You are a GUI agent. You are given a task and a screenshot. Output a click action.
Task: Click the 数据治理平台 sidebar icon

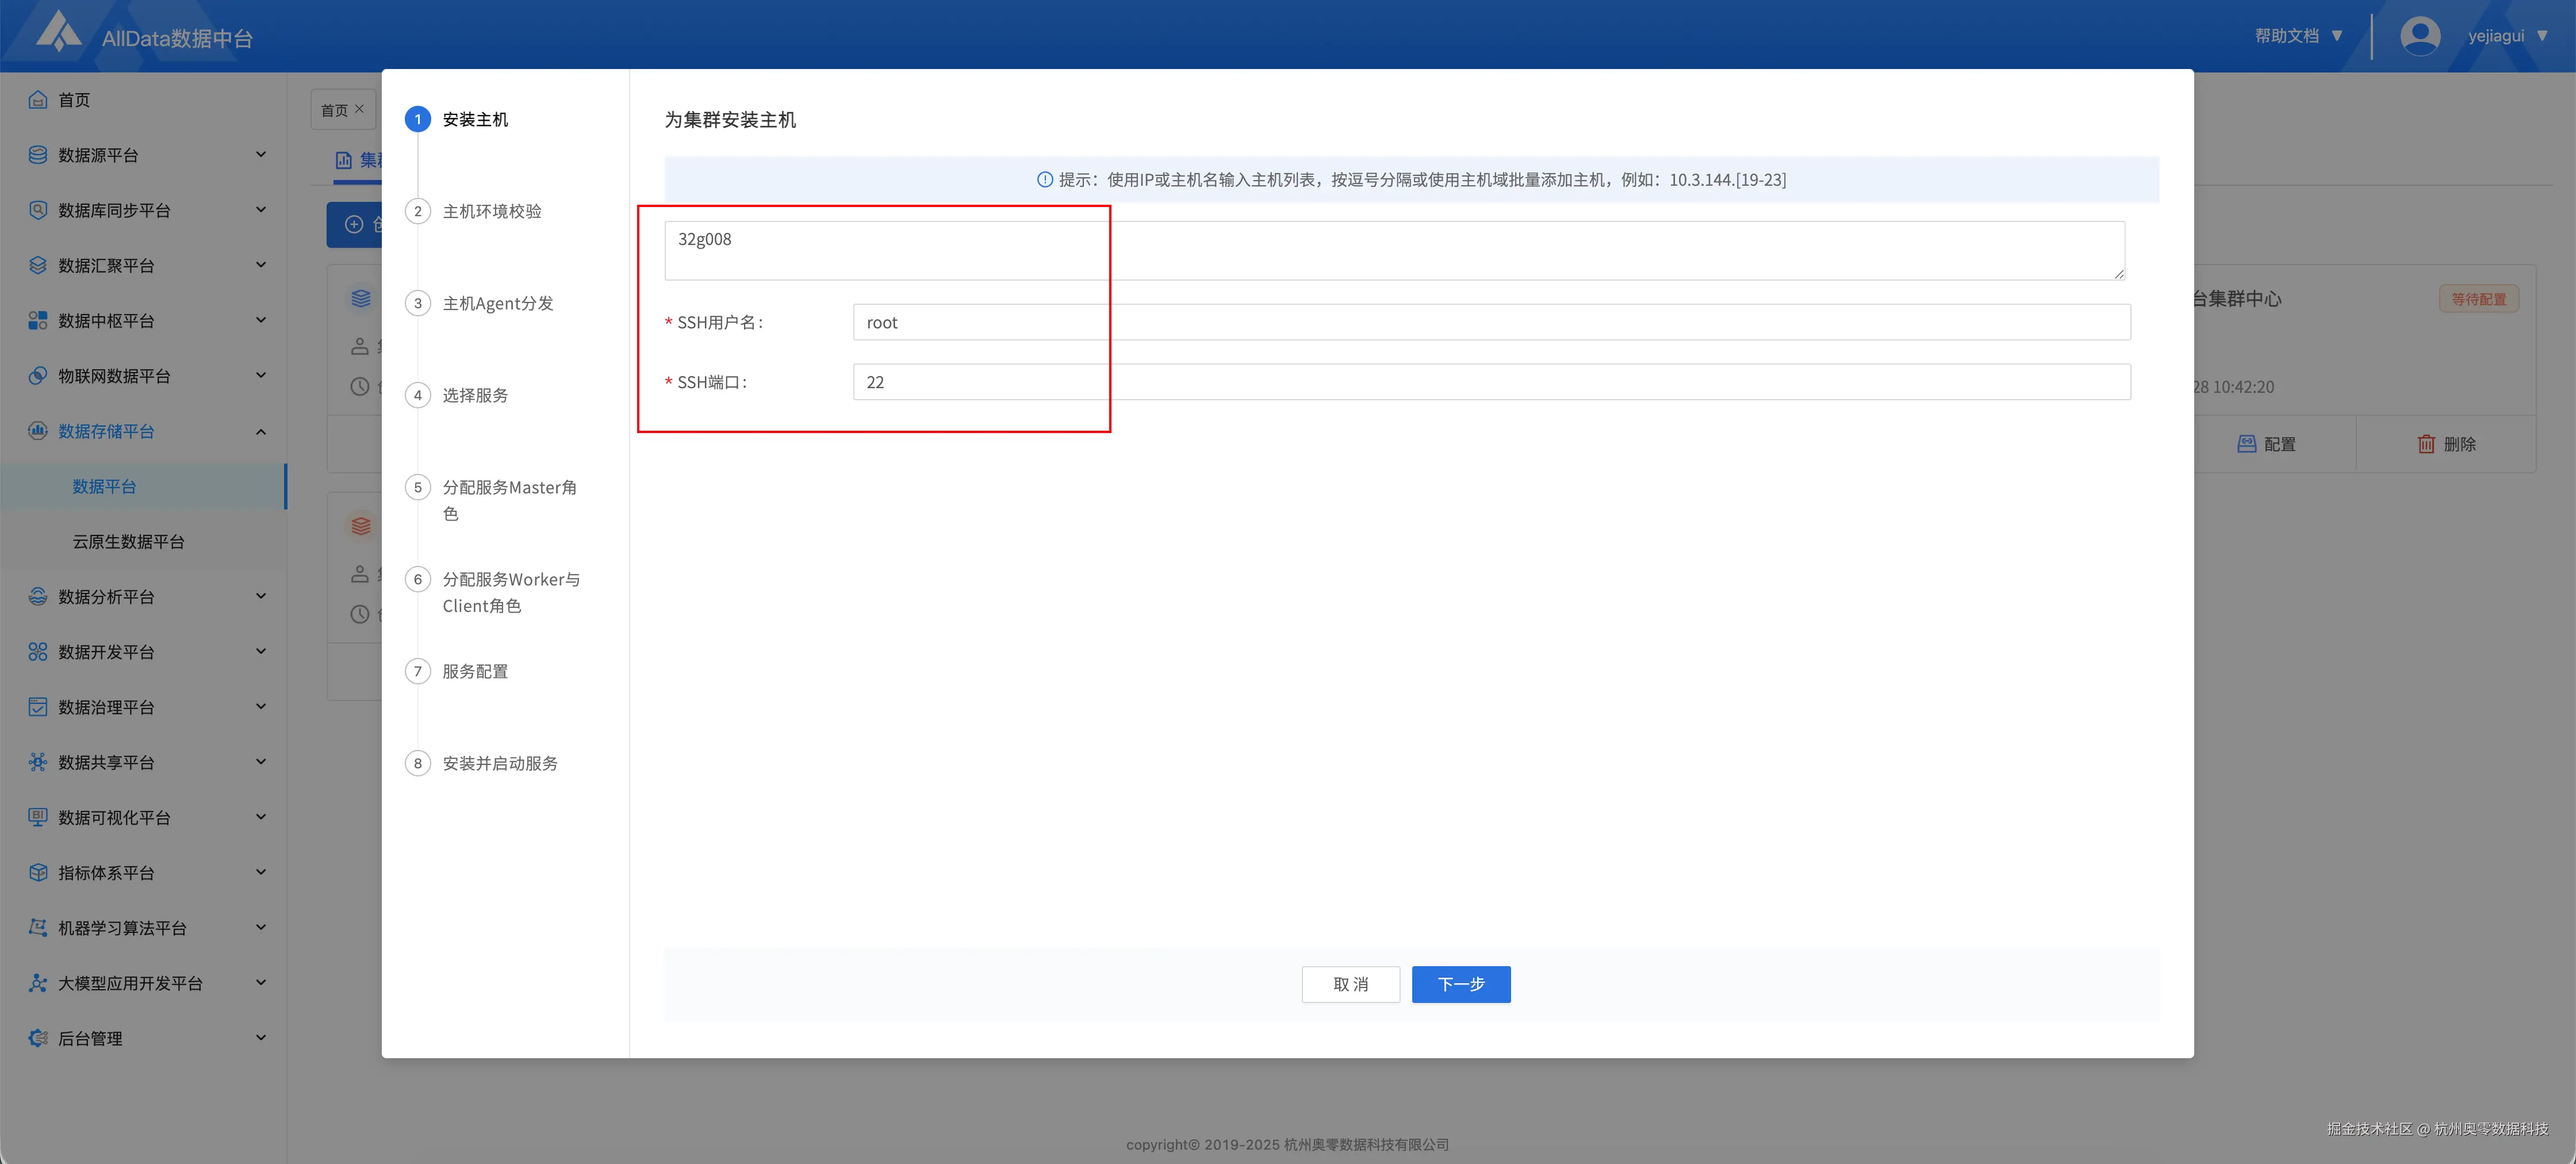(38, 707)
